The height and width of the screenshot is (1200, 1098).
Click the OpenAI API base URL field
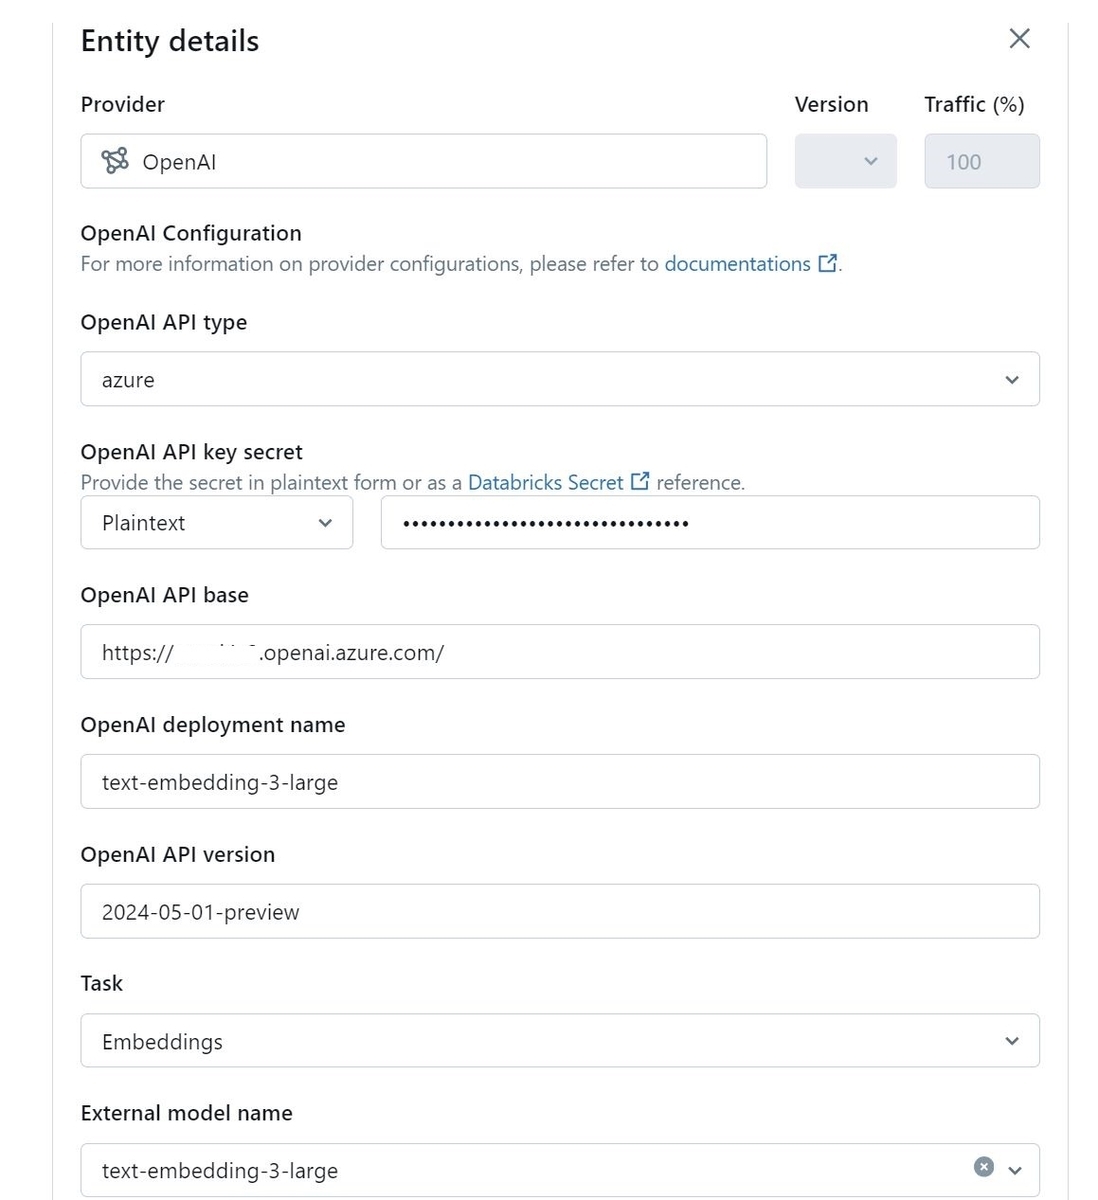pos(560,651)
